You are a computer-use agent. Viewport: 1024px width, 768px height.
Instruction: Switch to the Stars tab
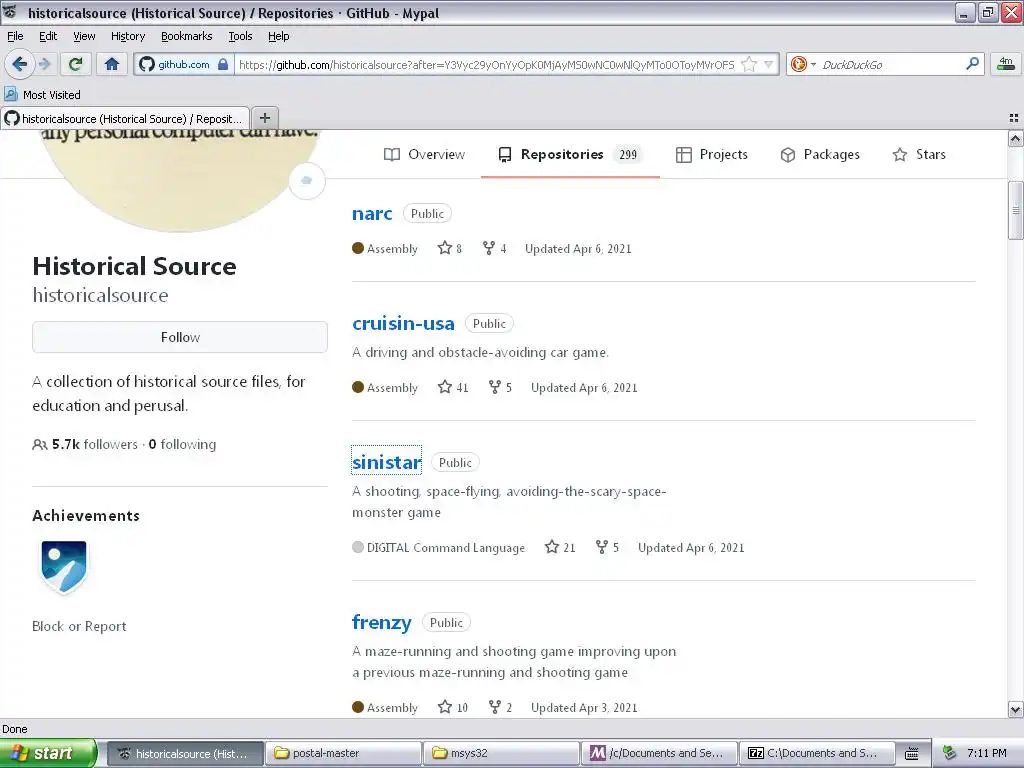[x=919, y=155]
